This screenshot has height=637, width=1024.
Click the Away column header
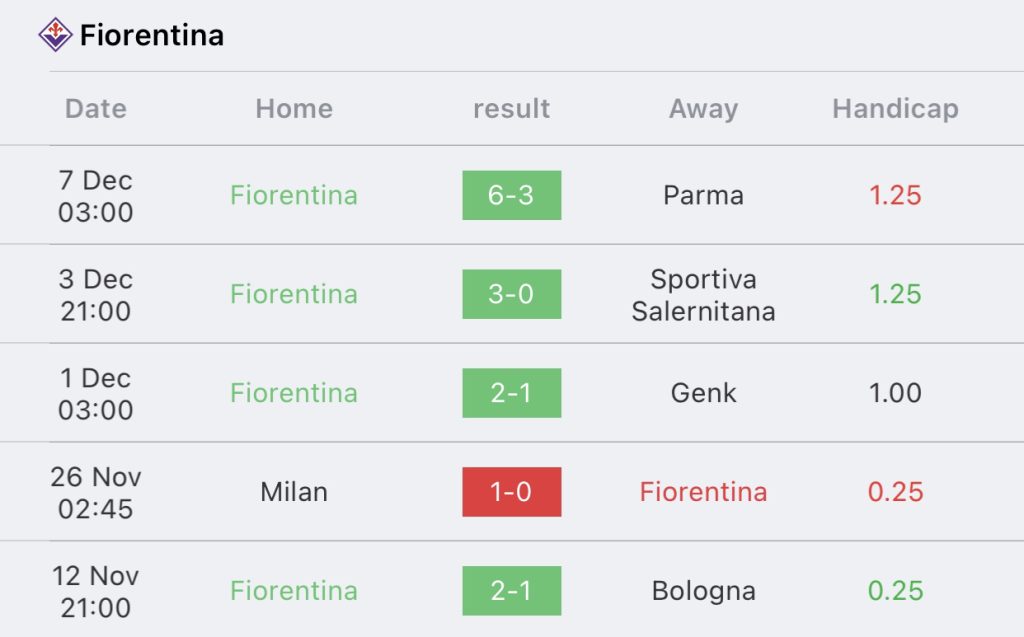(703, 109)
